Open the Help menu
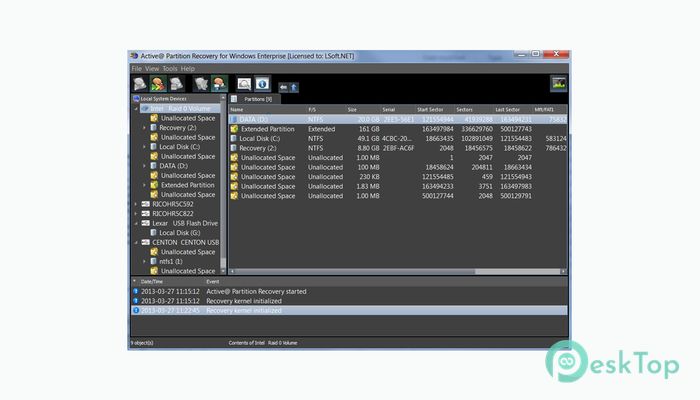This screenshot has width=700, height=400. pos(188,69)
